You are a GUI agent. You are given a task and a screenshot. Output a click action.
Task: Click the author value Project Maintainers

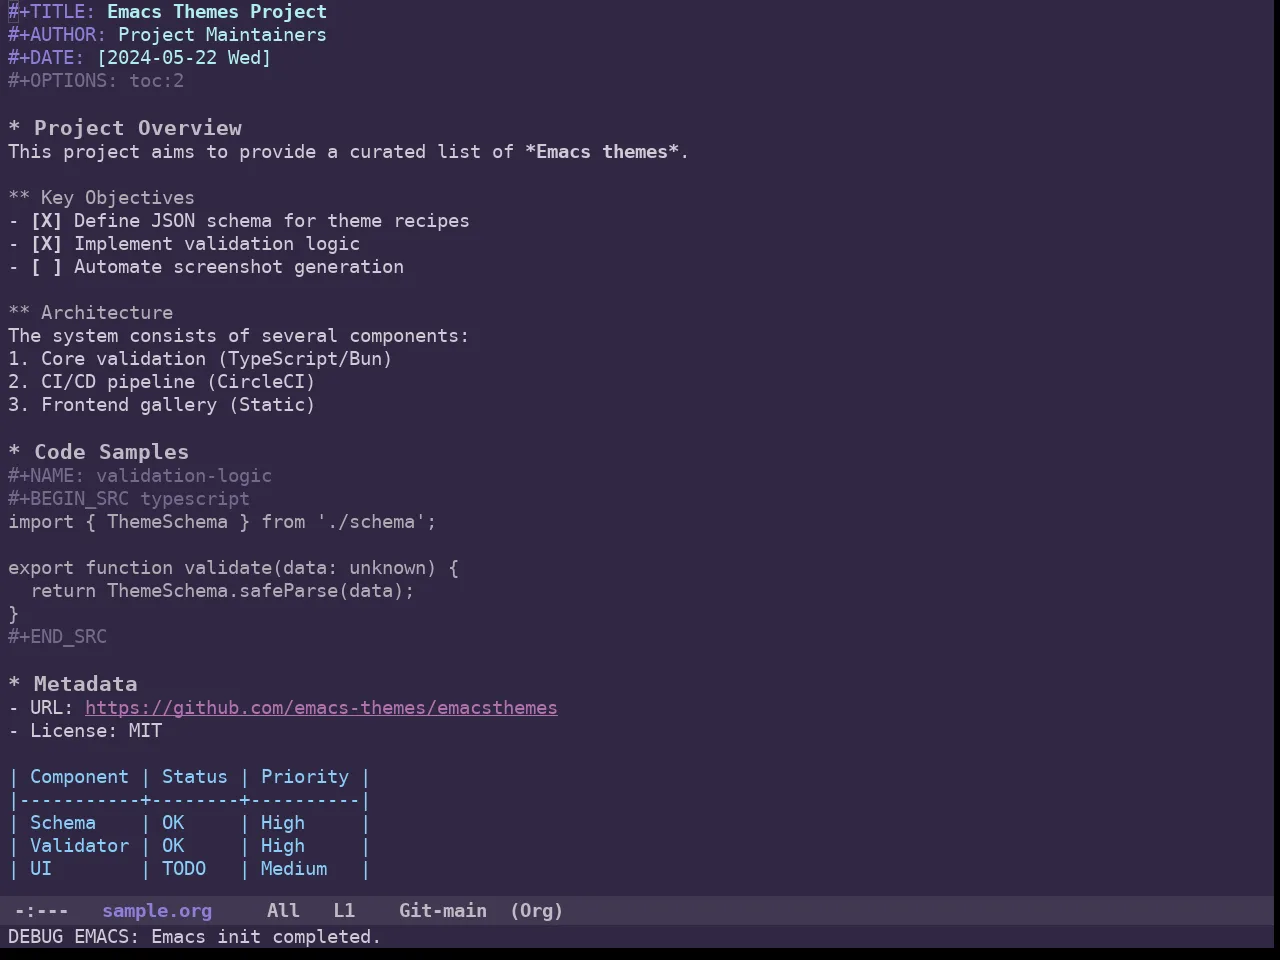(222, 35)
